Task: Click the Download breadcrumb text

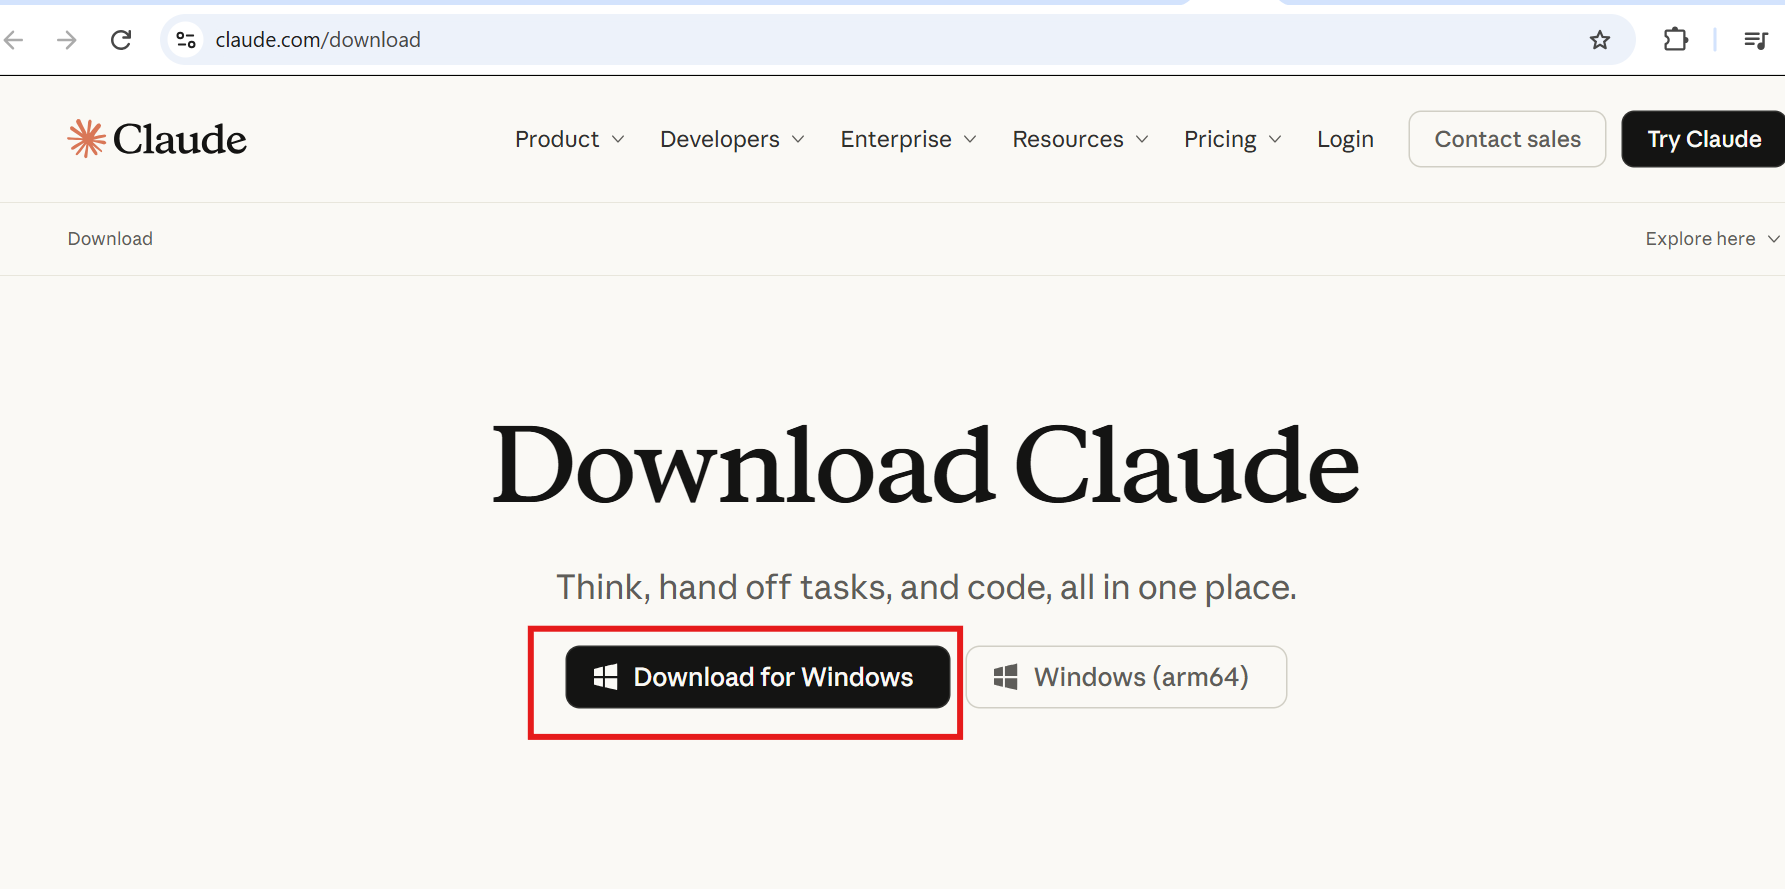Action: 110,239
